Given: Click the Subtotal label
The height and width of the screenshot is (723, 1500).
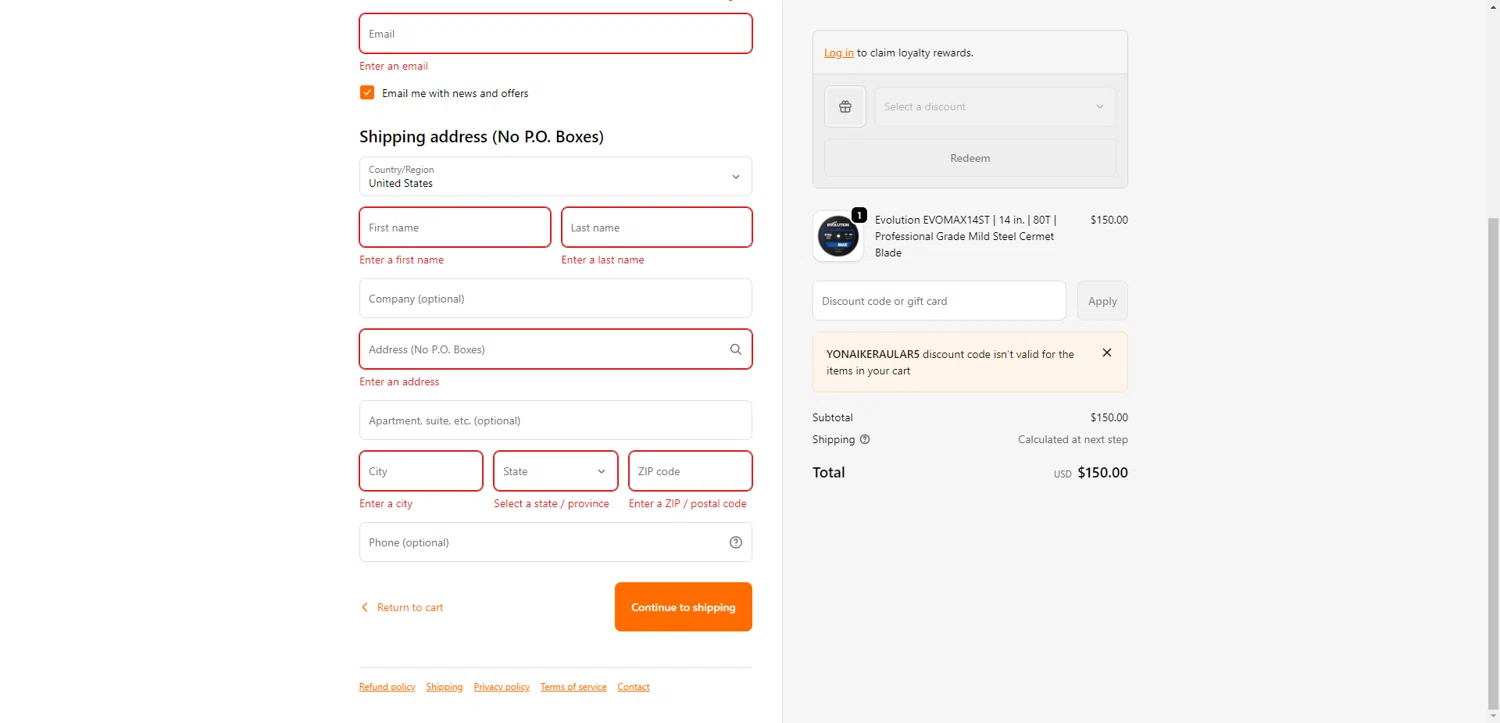Looking at the screenshot, I should (833, 418).
